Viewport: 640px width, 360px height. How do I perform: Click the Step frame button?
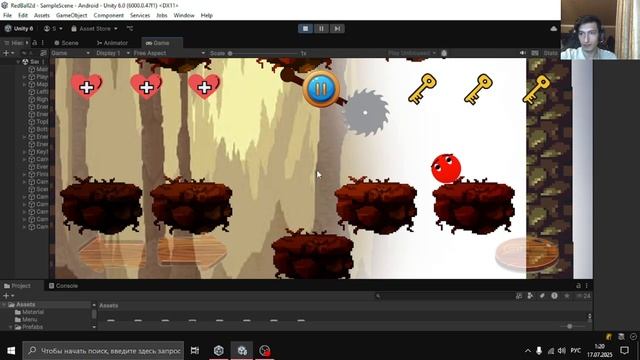[x=337, y=29]
